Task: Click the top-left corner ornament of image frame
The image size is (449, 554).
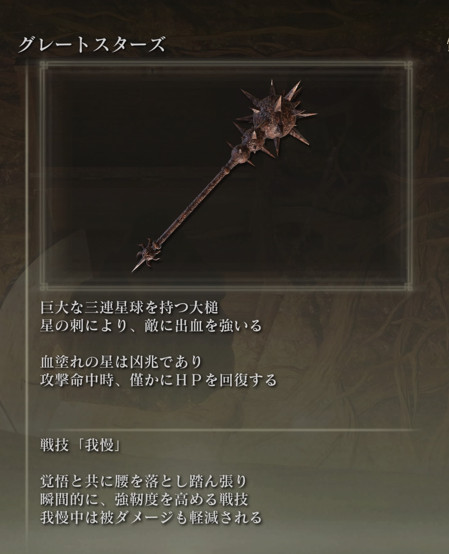Action: coord(43,65)
